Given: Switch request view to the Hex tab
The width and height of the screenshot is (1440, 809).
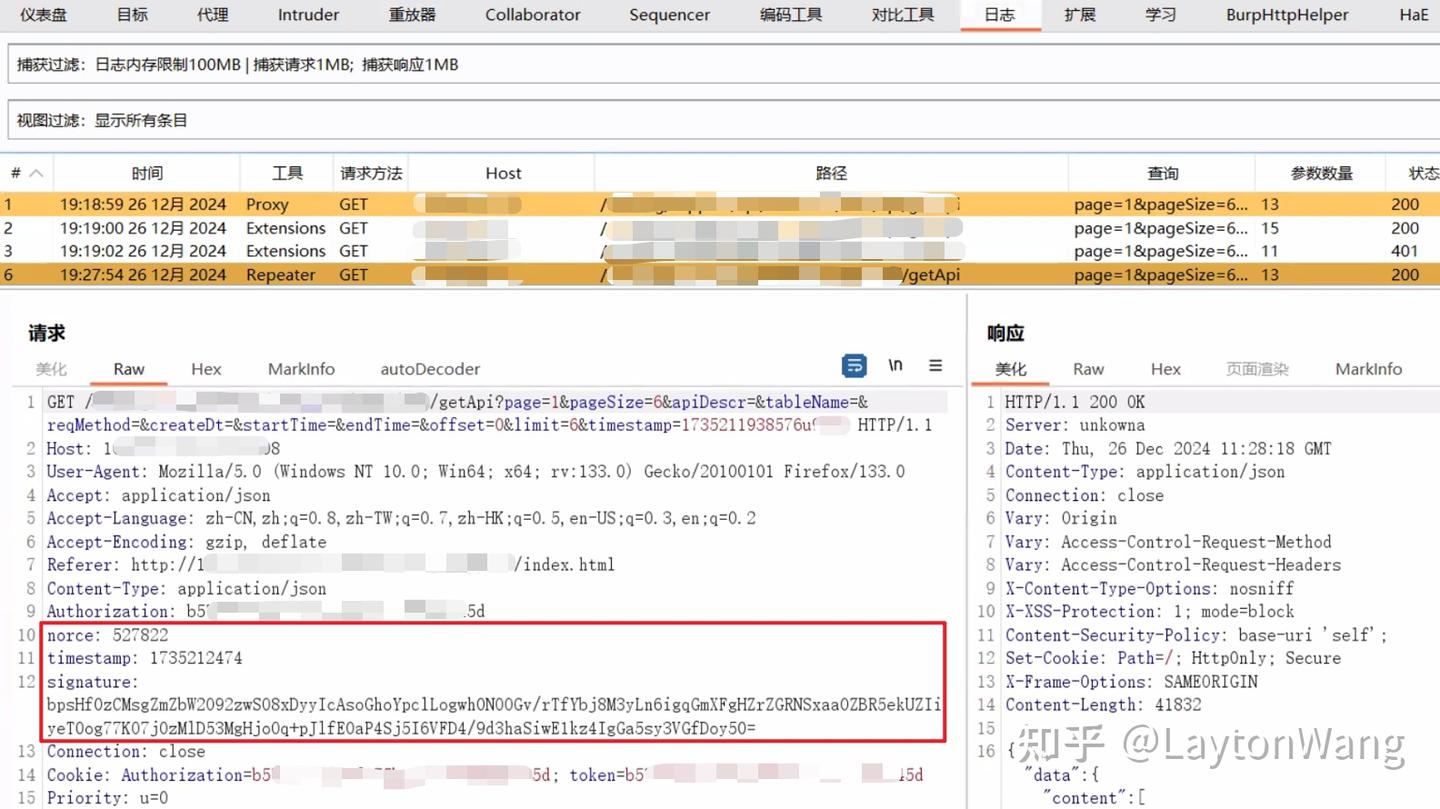Looking at the screenshot, I should click(x=206, y=369).
